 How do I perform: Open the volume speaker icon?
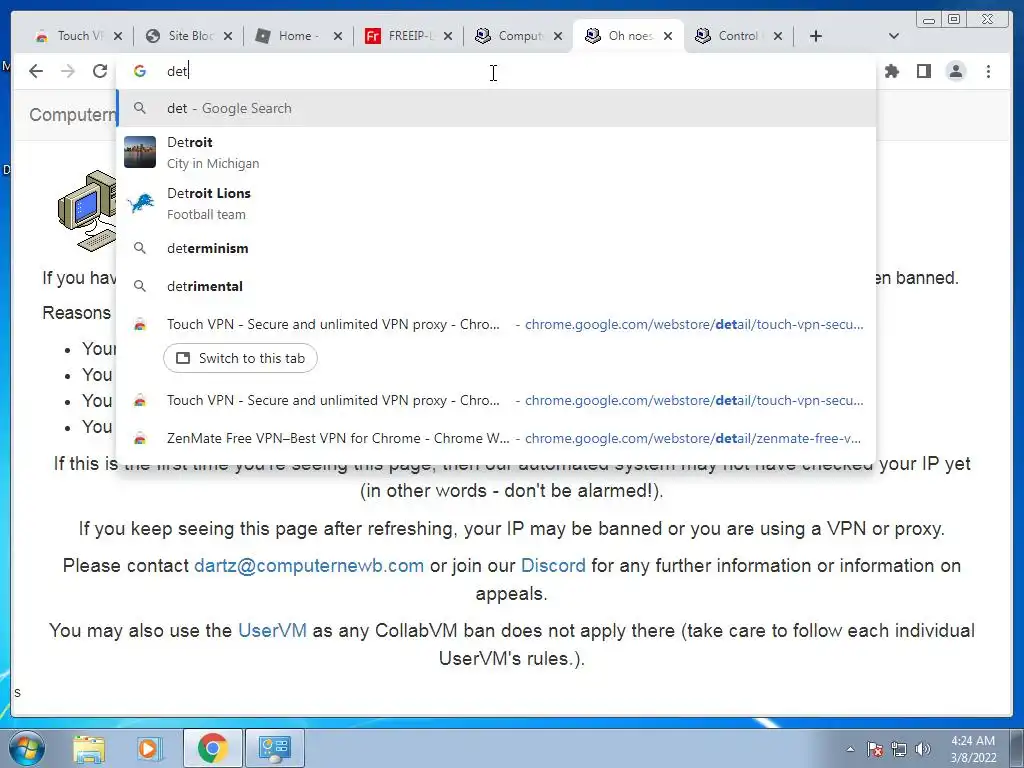pos(923,749)
